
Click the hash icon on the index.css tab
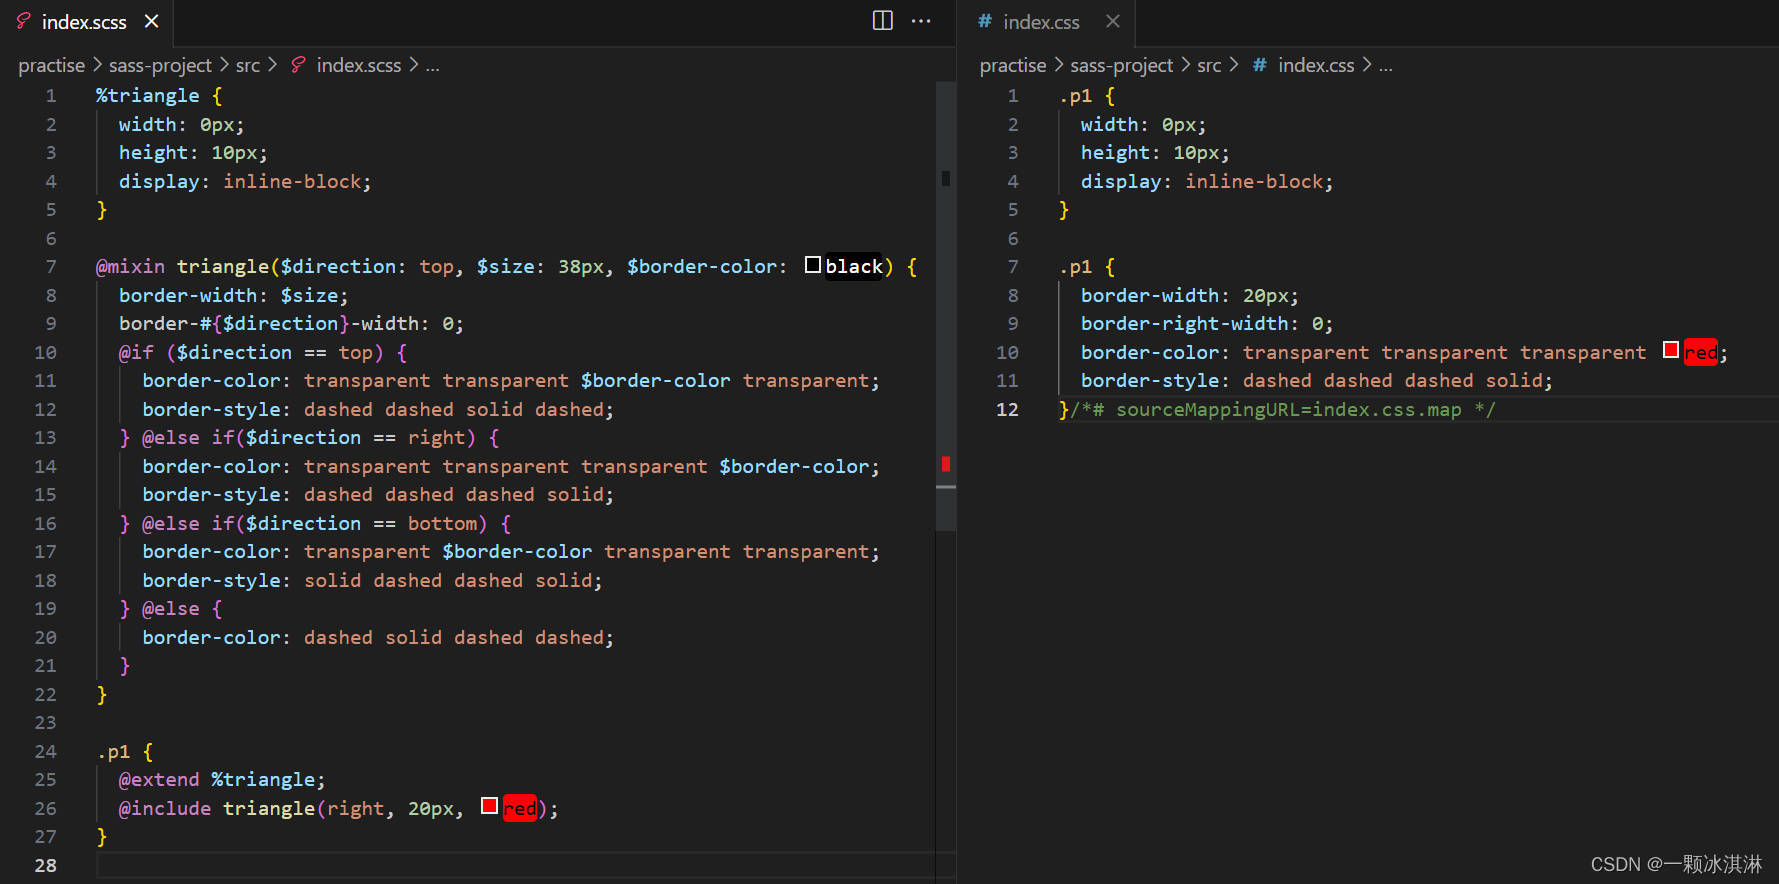click(x=985, y=21)
